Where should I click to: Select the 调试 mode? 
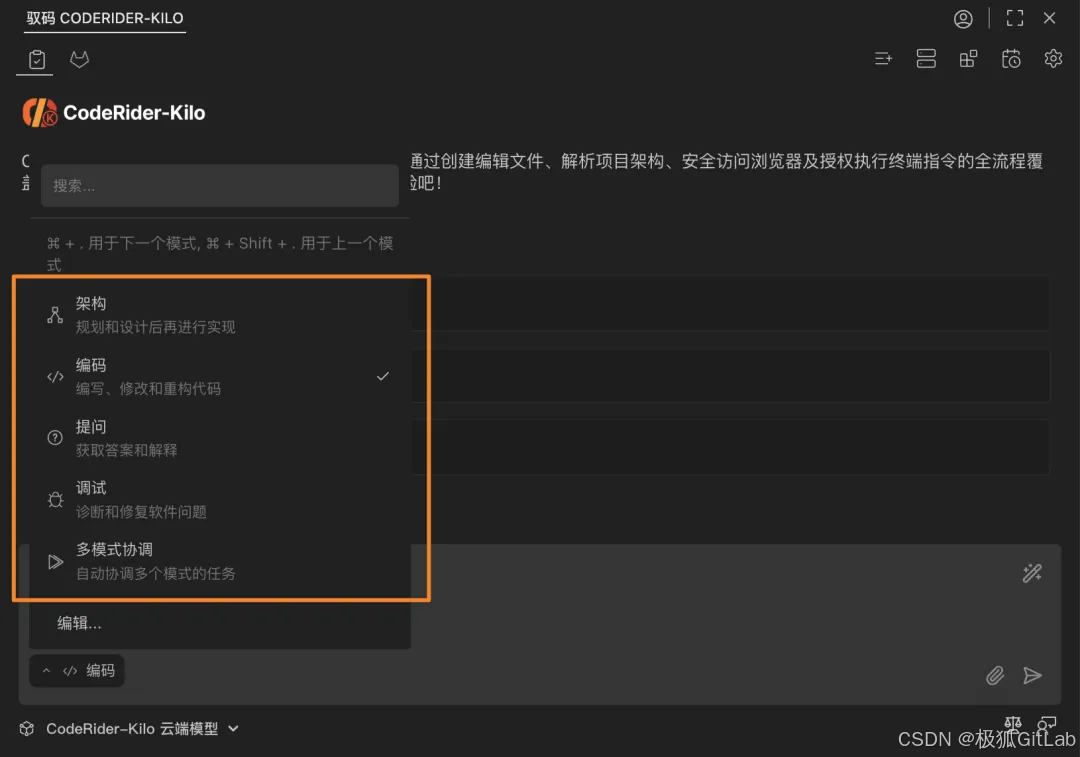[x=220, y=499]
